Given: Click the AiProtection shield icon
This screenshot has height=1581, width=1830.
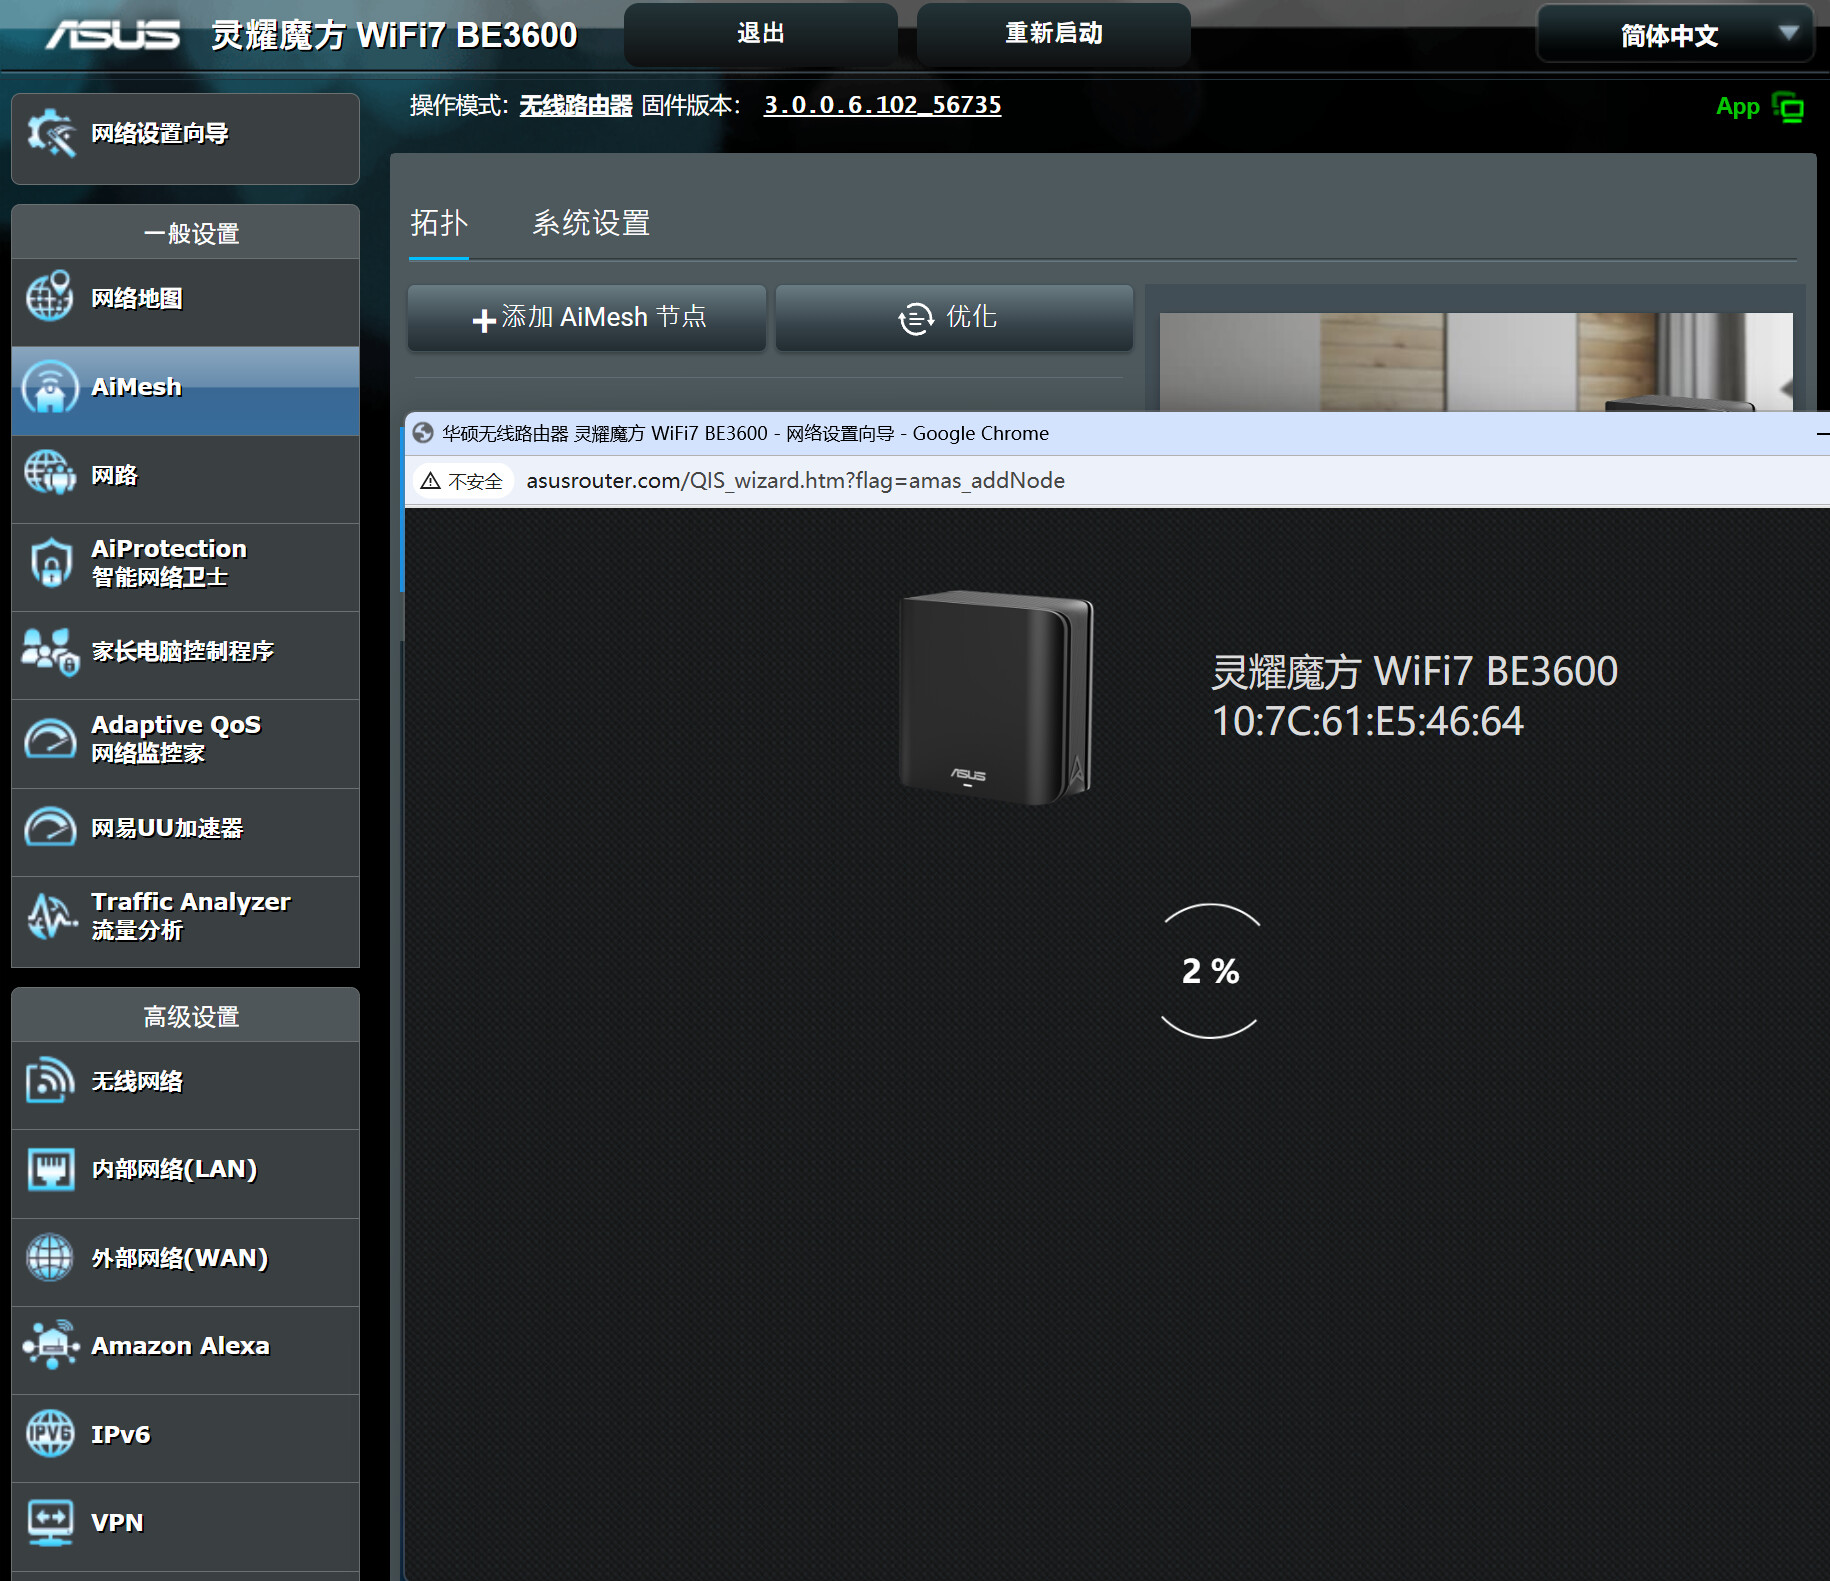Looking at the screenshot, I should (50, 563).
